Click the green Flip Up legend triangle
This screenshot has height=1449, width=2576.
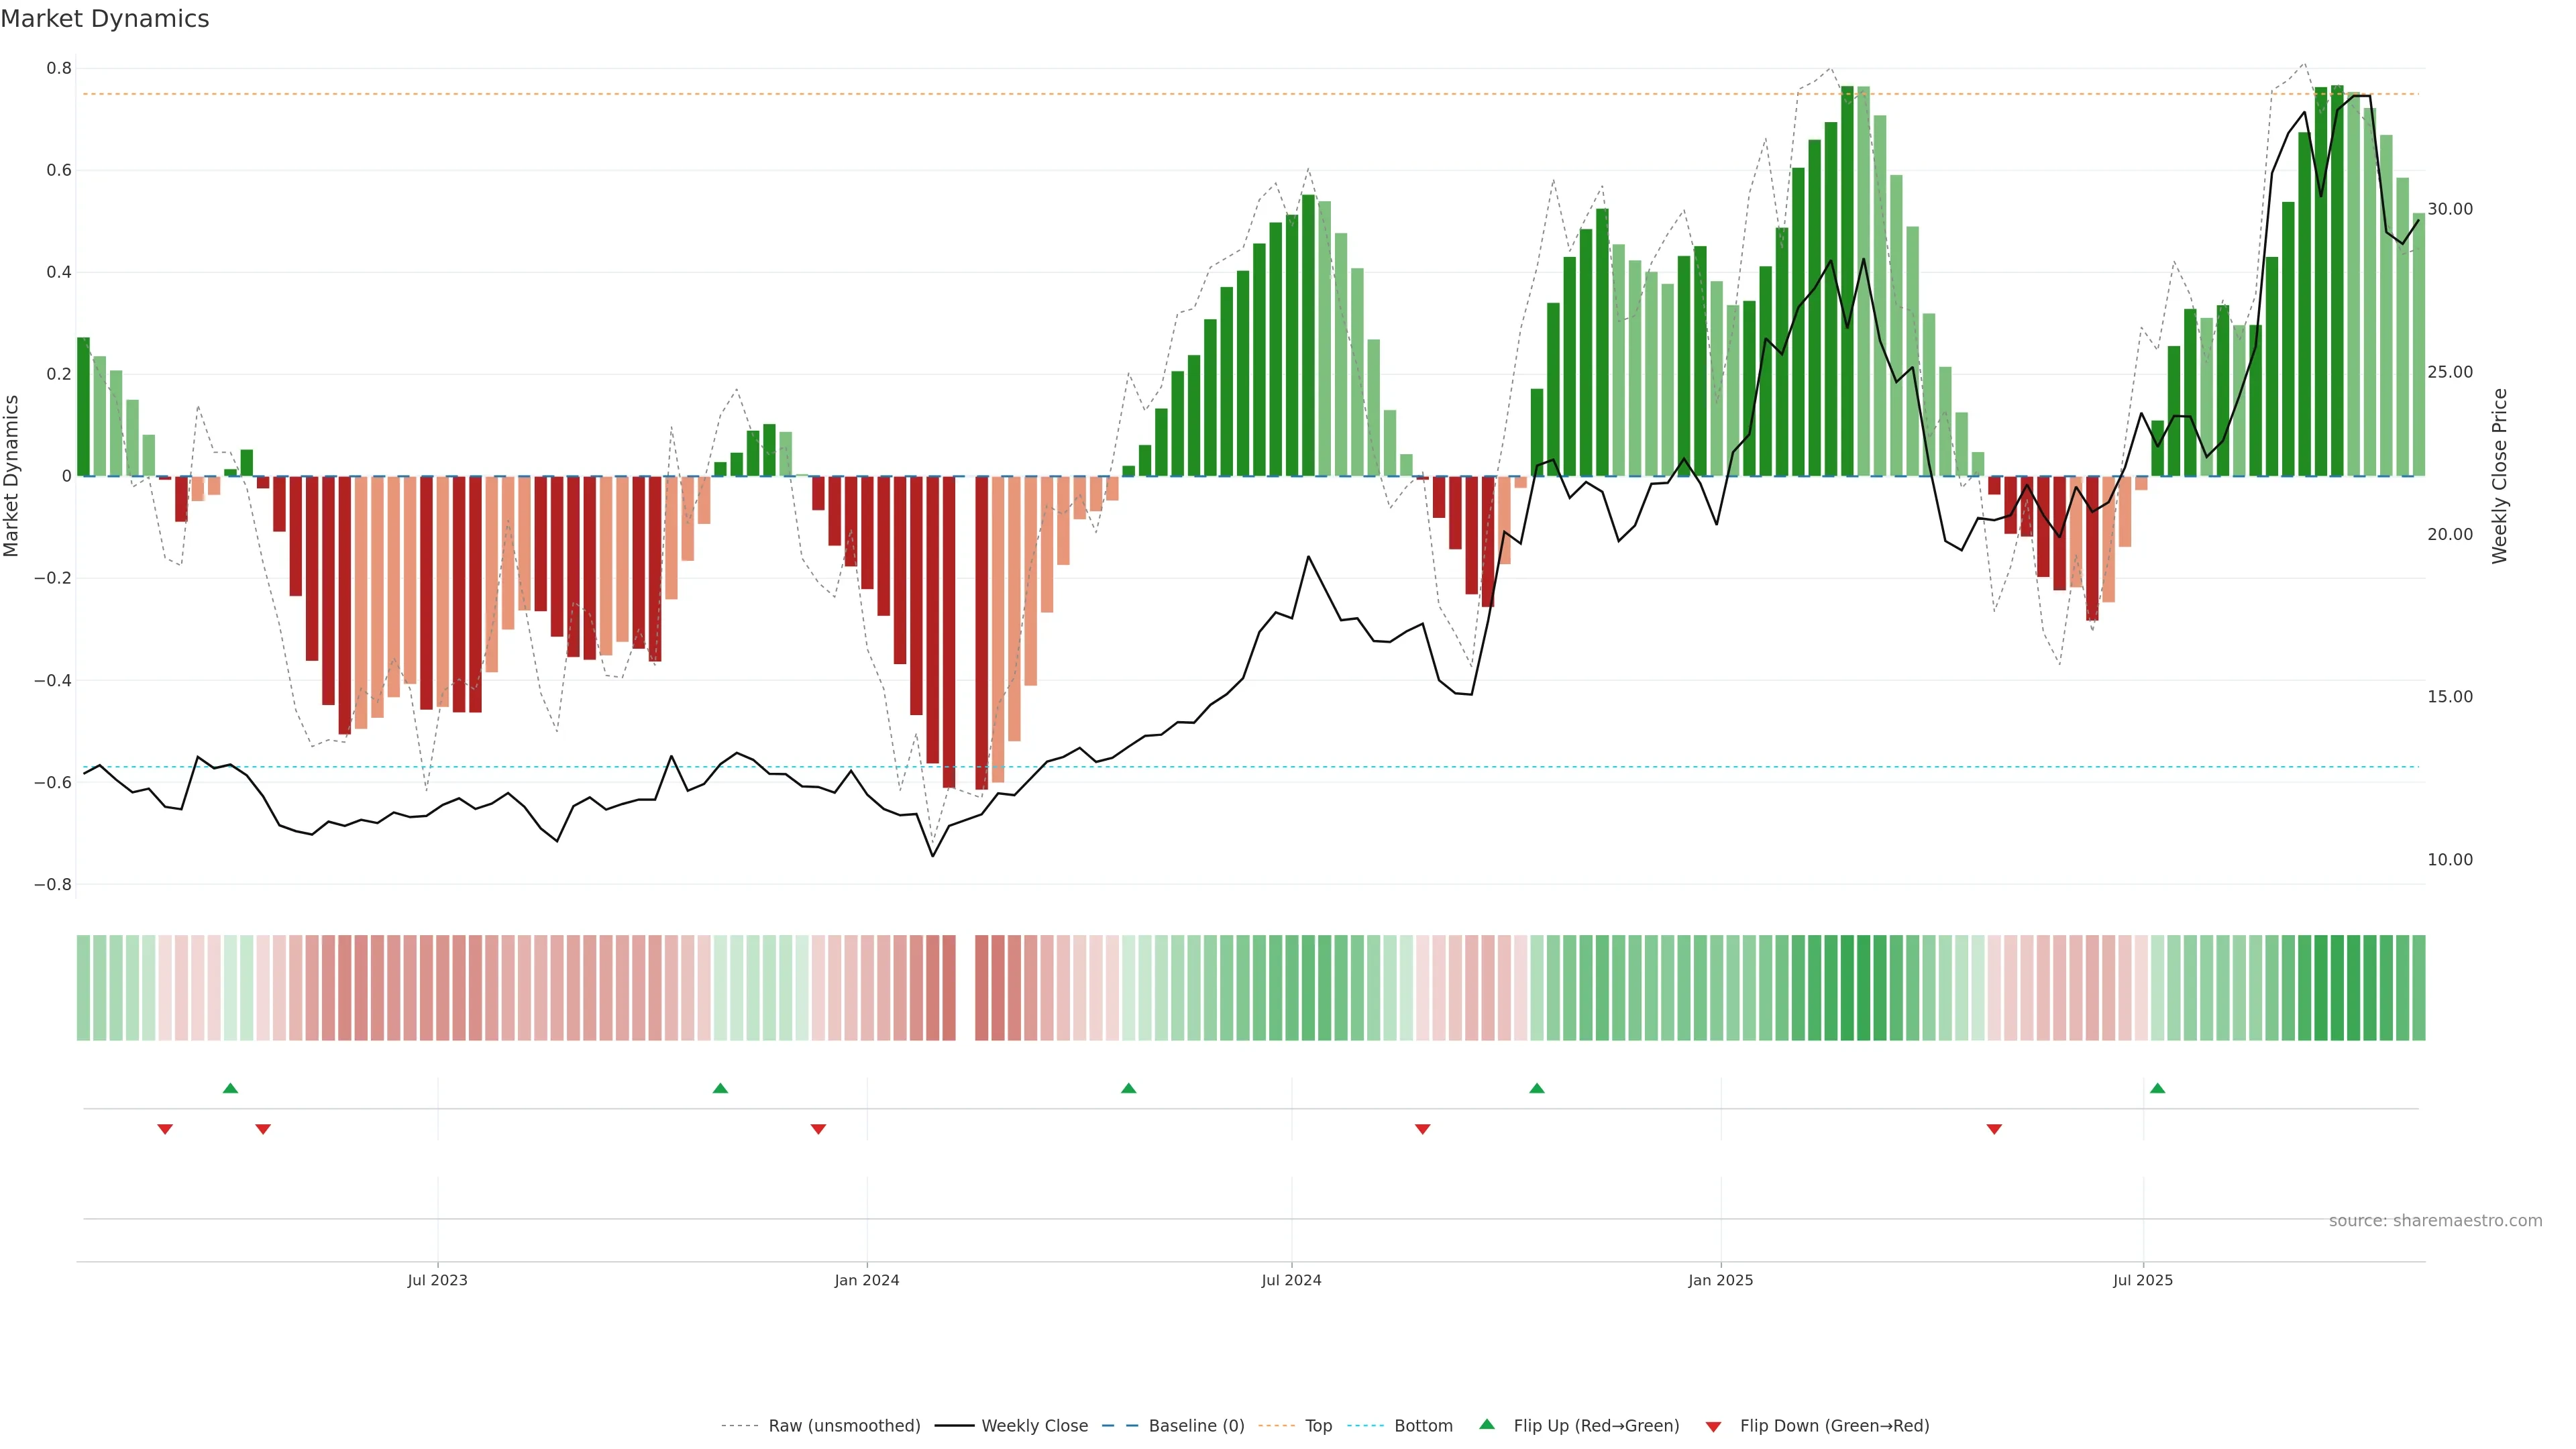1486,1424
